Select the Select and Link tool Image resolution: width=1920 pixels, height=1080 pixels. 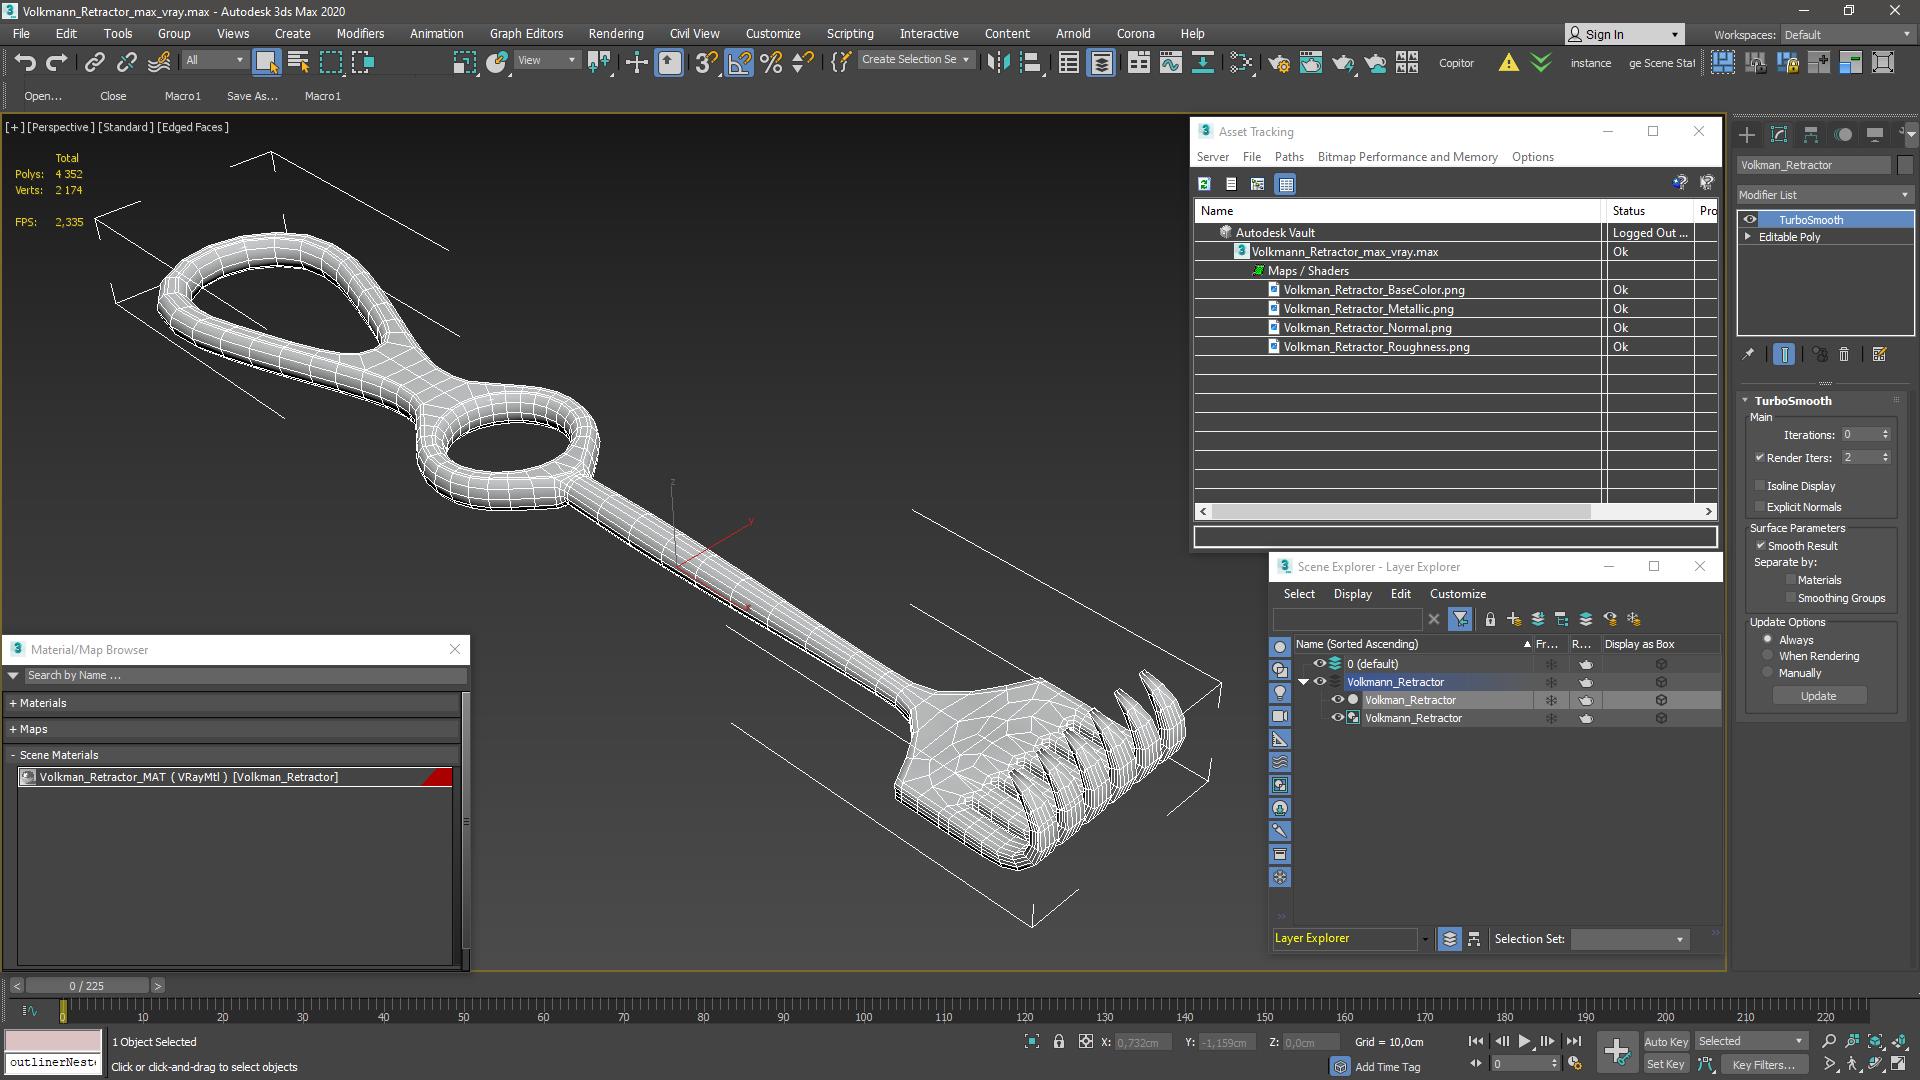pos(94,62)
